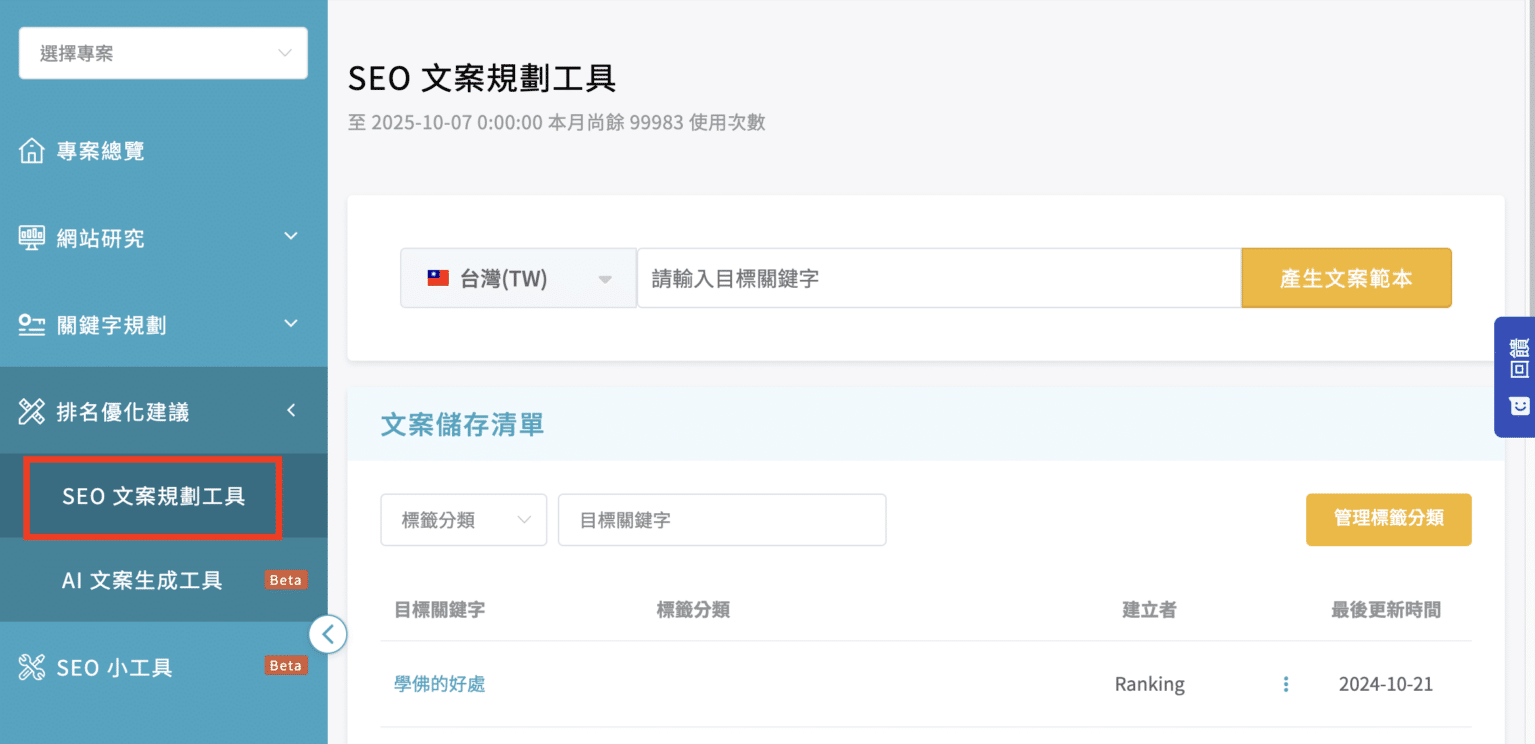Click the smiley feedback icon on 回饋 tab
This screenshot has width=1535, height=744.
click(x=1519, y=406)
